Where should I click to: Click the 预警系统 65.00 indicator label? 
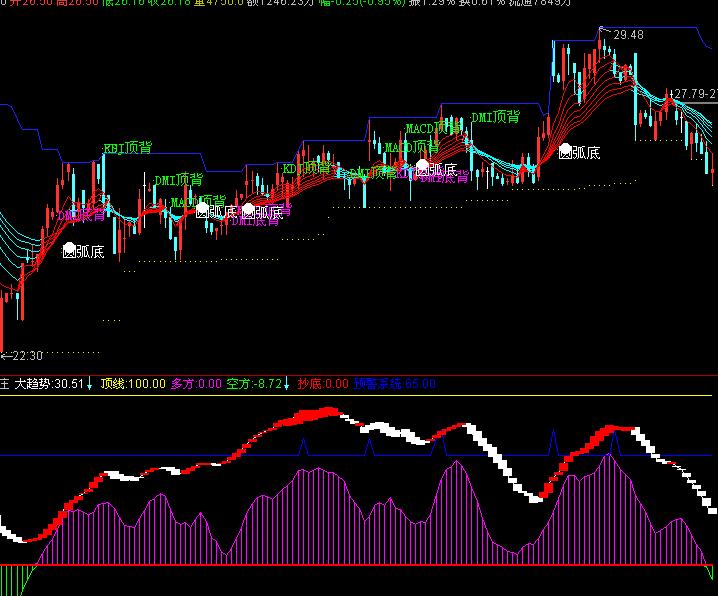[x=394, y=384]
